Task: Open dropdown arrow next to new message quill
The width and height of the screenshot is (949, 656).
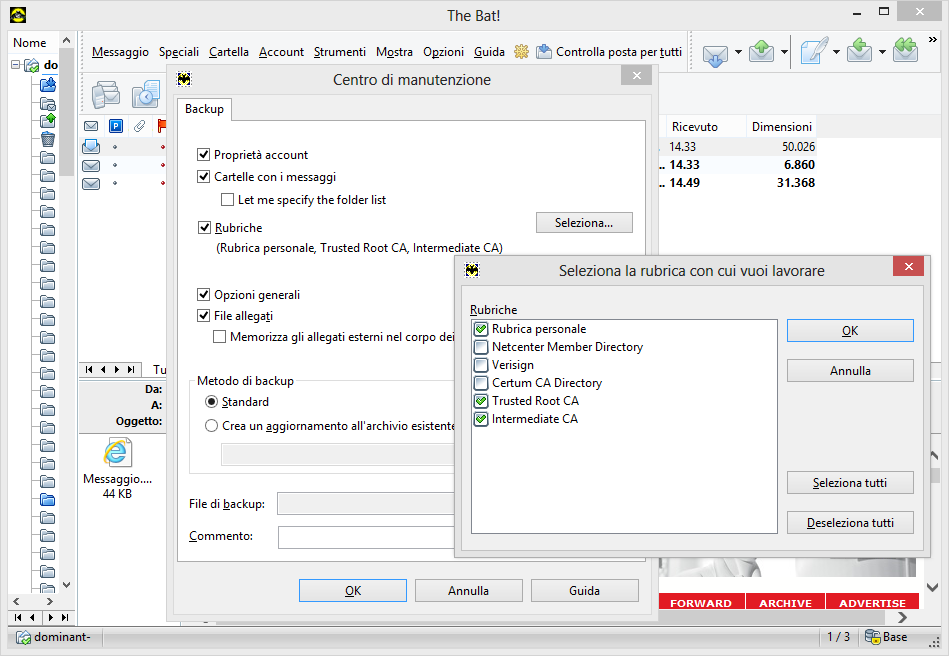Action: (836, 52)
